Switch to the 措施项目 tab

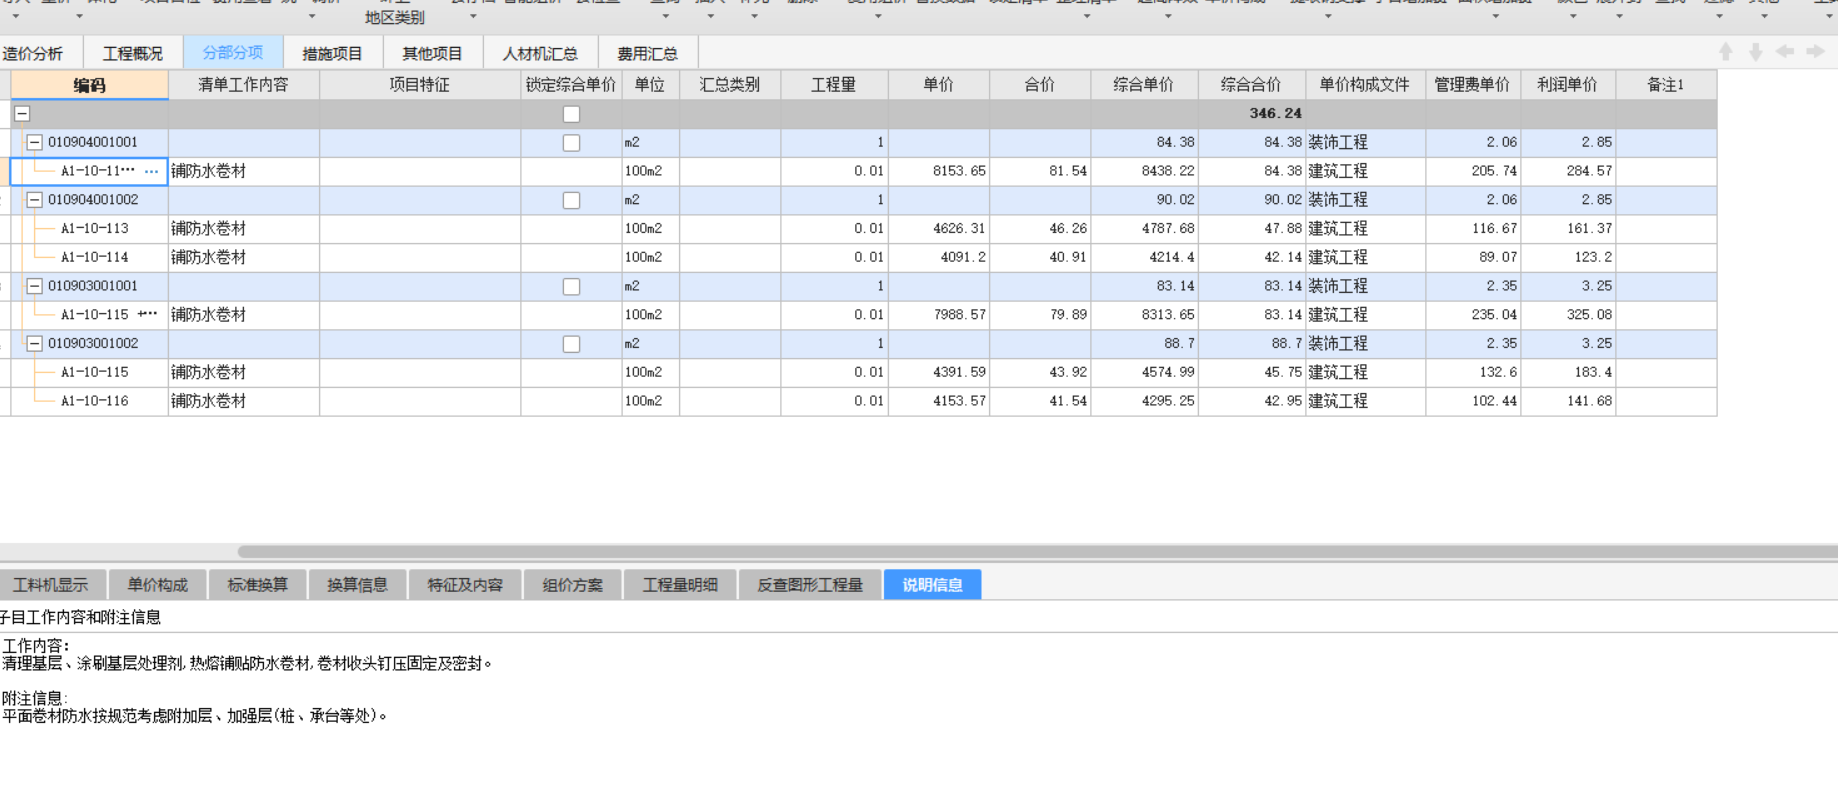coord(333,54)
